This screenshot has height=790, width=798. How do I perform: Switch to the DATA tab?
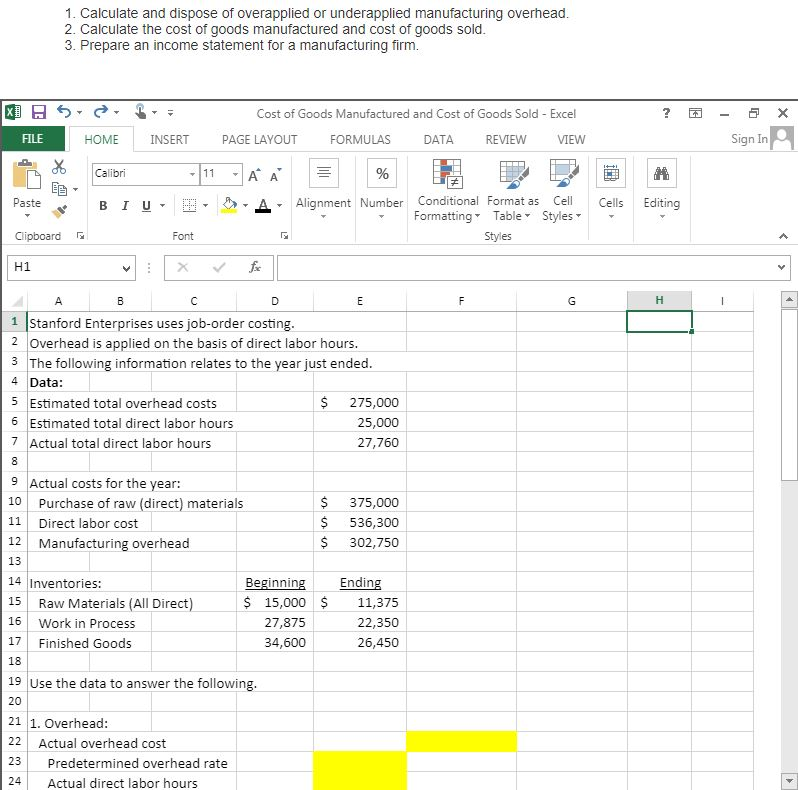pyautogui.click(x=438, y=139)
